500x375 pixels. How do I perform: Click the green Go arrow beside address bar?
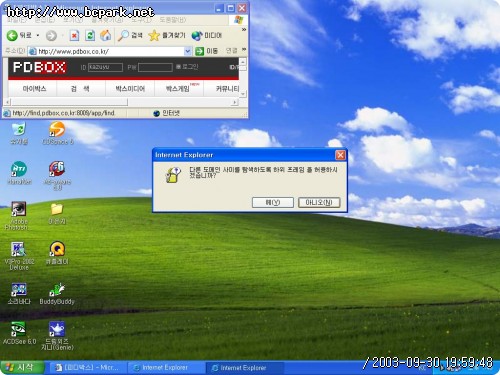point(199,51)
